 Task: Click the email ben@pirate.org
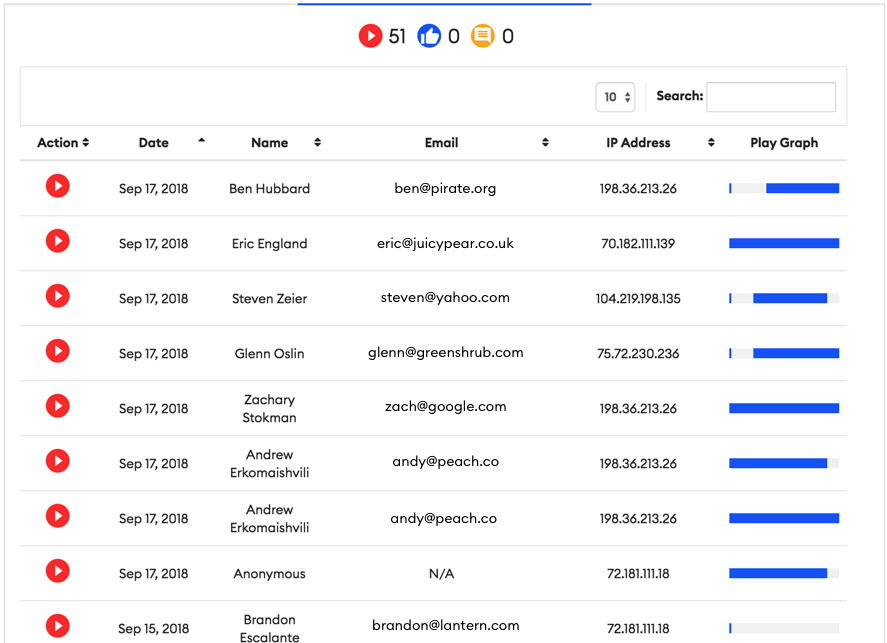(445, 188)
